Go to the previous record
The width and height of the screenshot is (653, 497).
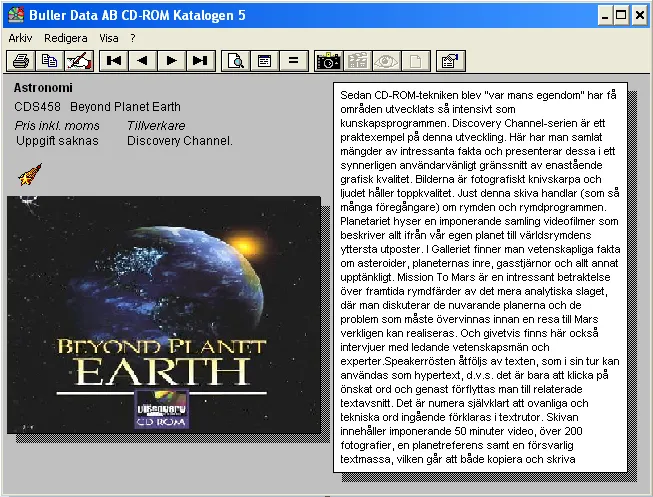point(142,61)
